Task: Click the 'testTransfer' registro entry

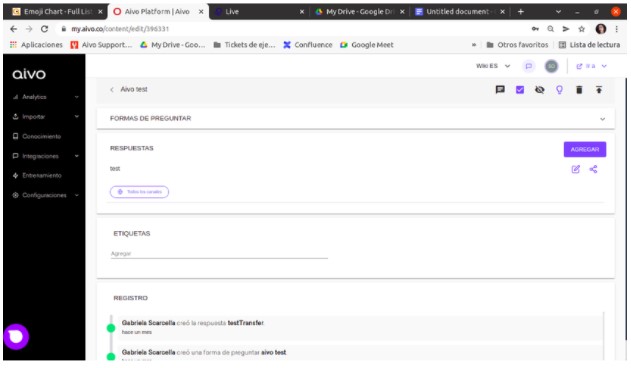Action: pos(245,323)
